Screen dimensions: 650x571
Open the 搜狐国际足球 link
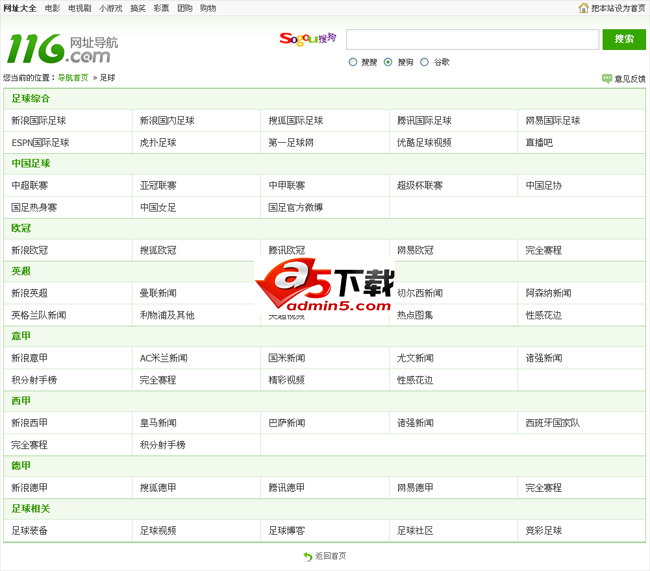click(x=296, y=121)
